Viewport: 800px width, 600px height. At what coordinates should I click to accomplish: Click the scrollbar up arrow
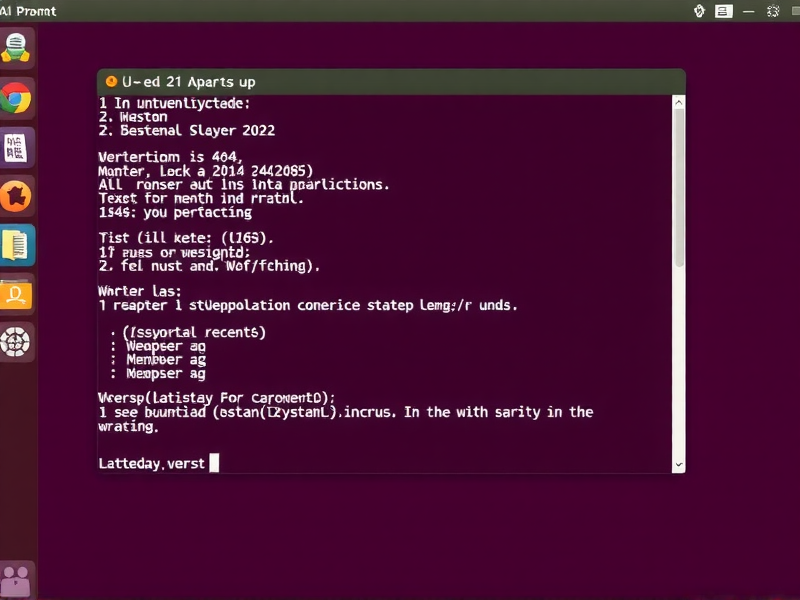pyautogui.click(x=679, y=100)
